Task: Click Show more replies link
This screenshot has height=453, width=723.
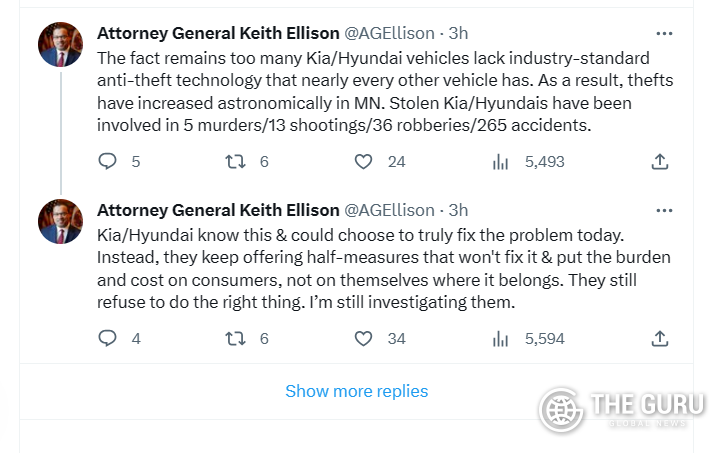Action: [356, 391]
